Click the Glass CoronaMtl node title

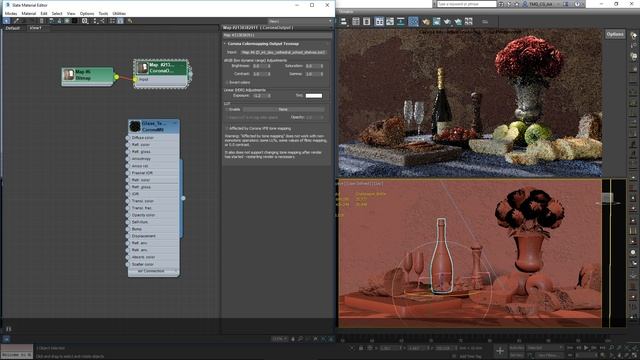pos(153,126)
